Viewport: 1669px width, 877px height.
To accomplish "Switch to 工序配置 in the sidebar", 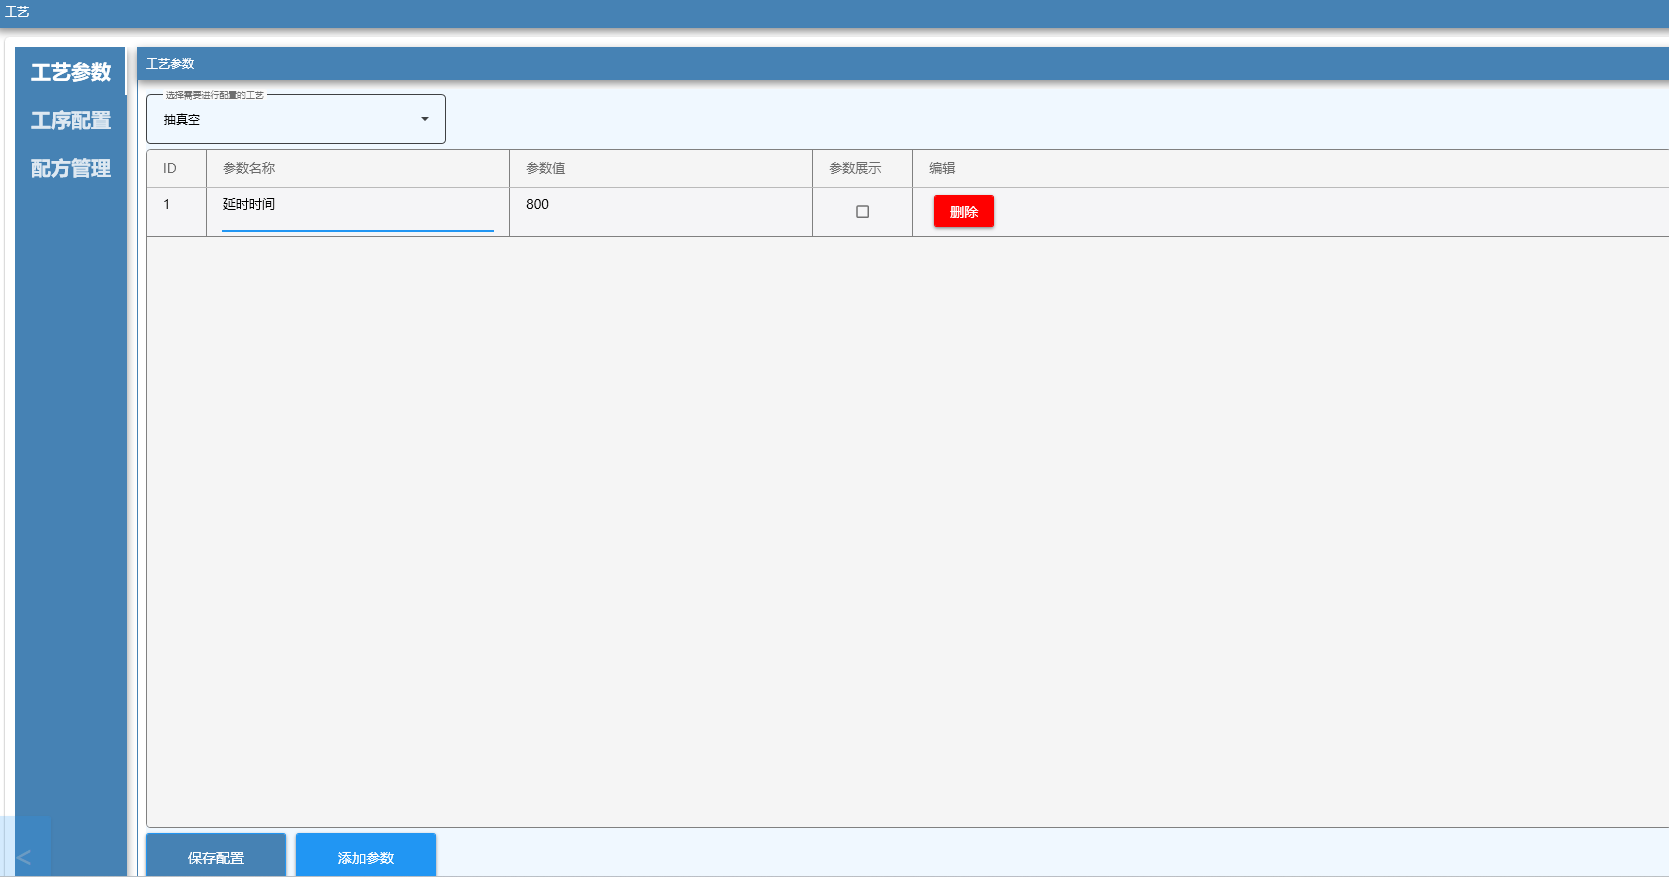I will point(70,120).
